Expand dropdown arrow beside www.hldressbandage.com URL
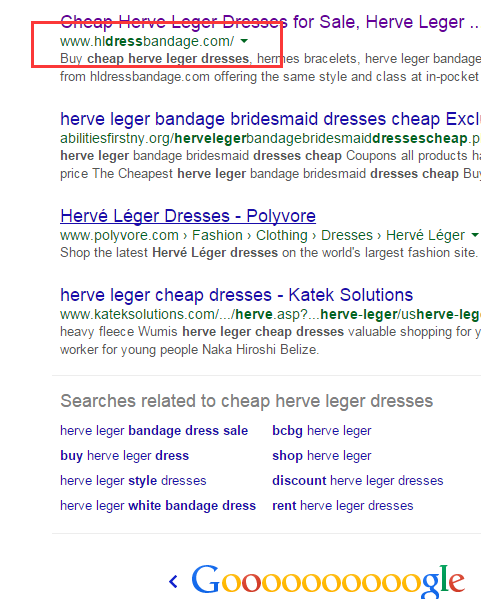This screenshot has height=599, width=481. (244, 41)
